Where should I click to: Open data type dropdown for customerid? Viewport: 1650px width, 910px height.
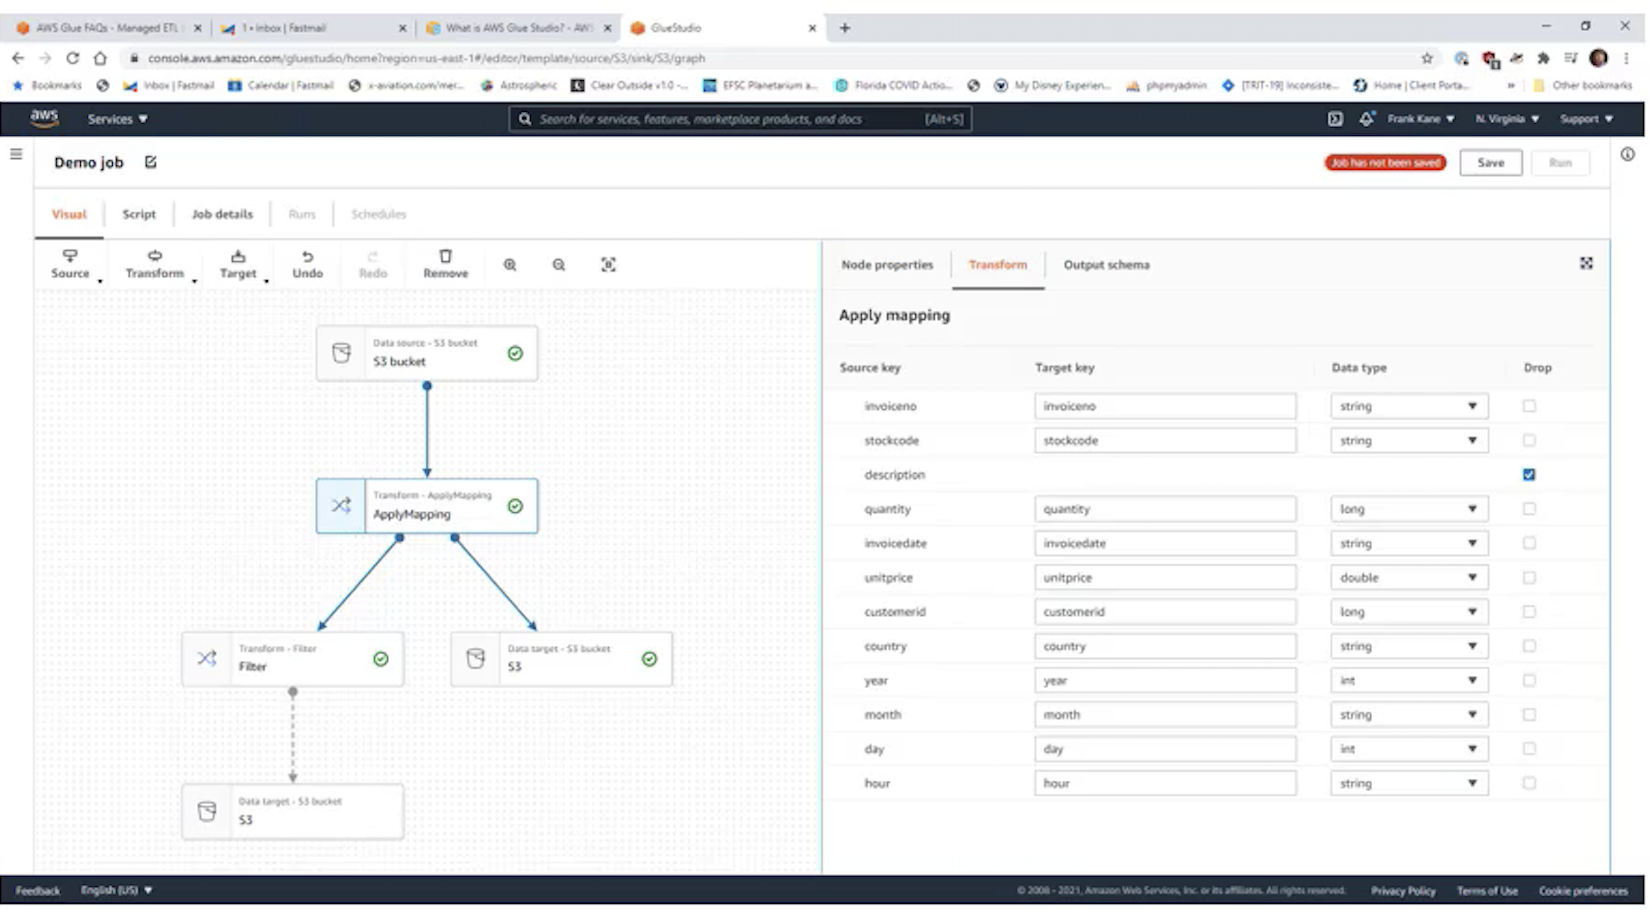click(1409, 612)
